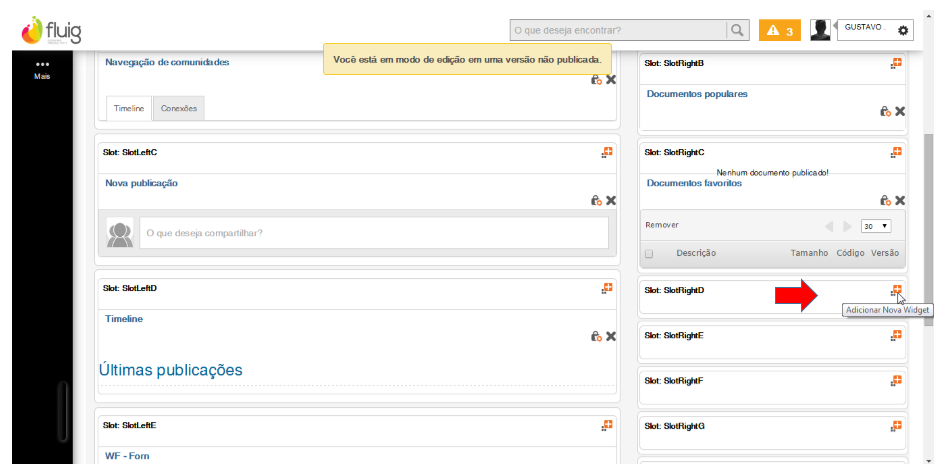945x476 pixels.
Task: Go to next page arrow in favoritos
Action: [x=848, y=226]
